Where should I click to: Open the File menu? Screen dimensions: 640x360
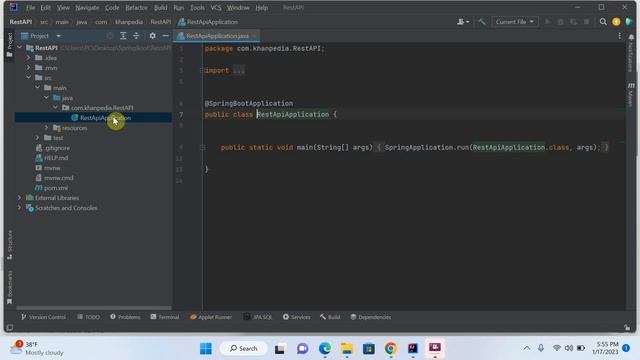(x=30, y=8)
